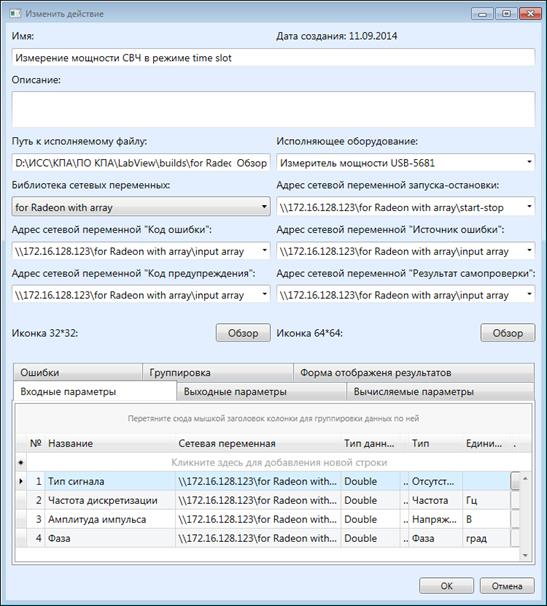Sort by the 'Название' column header

coord(110,443)
